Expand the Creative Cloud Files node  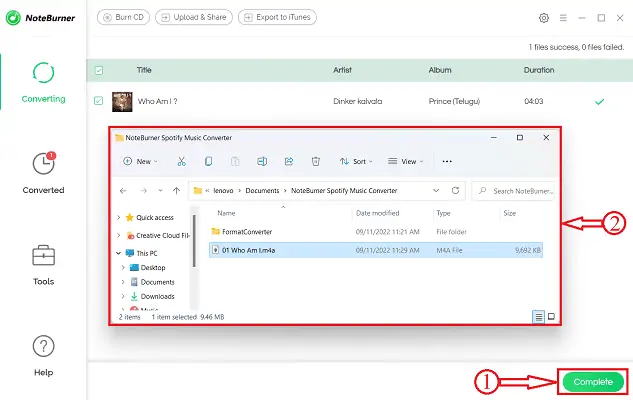pyautogui.click(x=119, y=235)
